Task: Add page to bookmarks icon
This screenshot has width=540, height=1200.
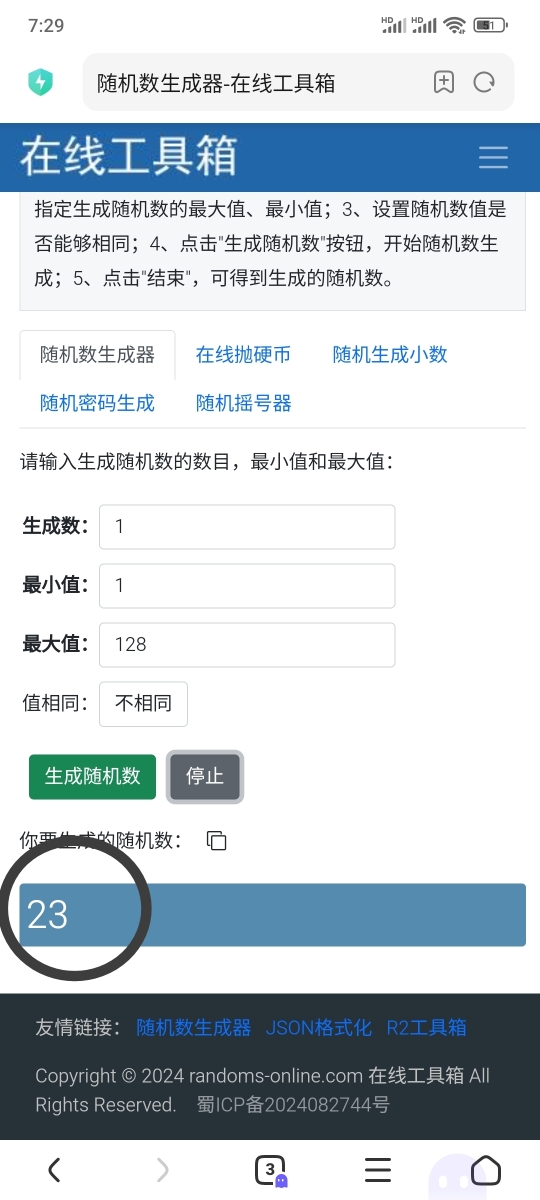Action: pos(444,82)
